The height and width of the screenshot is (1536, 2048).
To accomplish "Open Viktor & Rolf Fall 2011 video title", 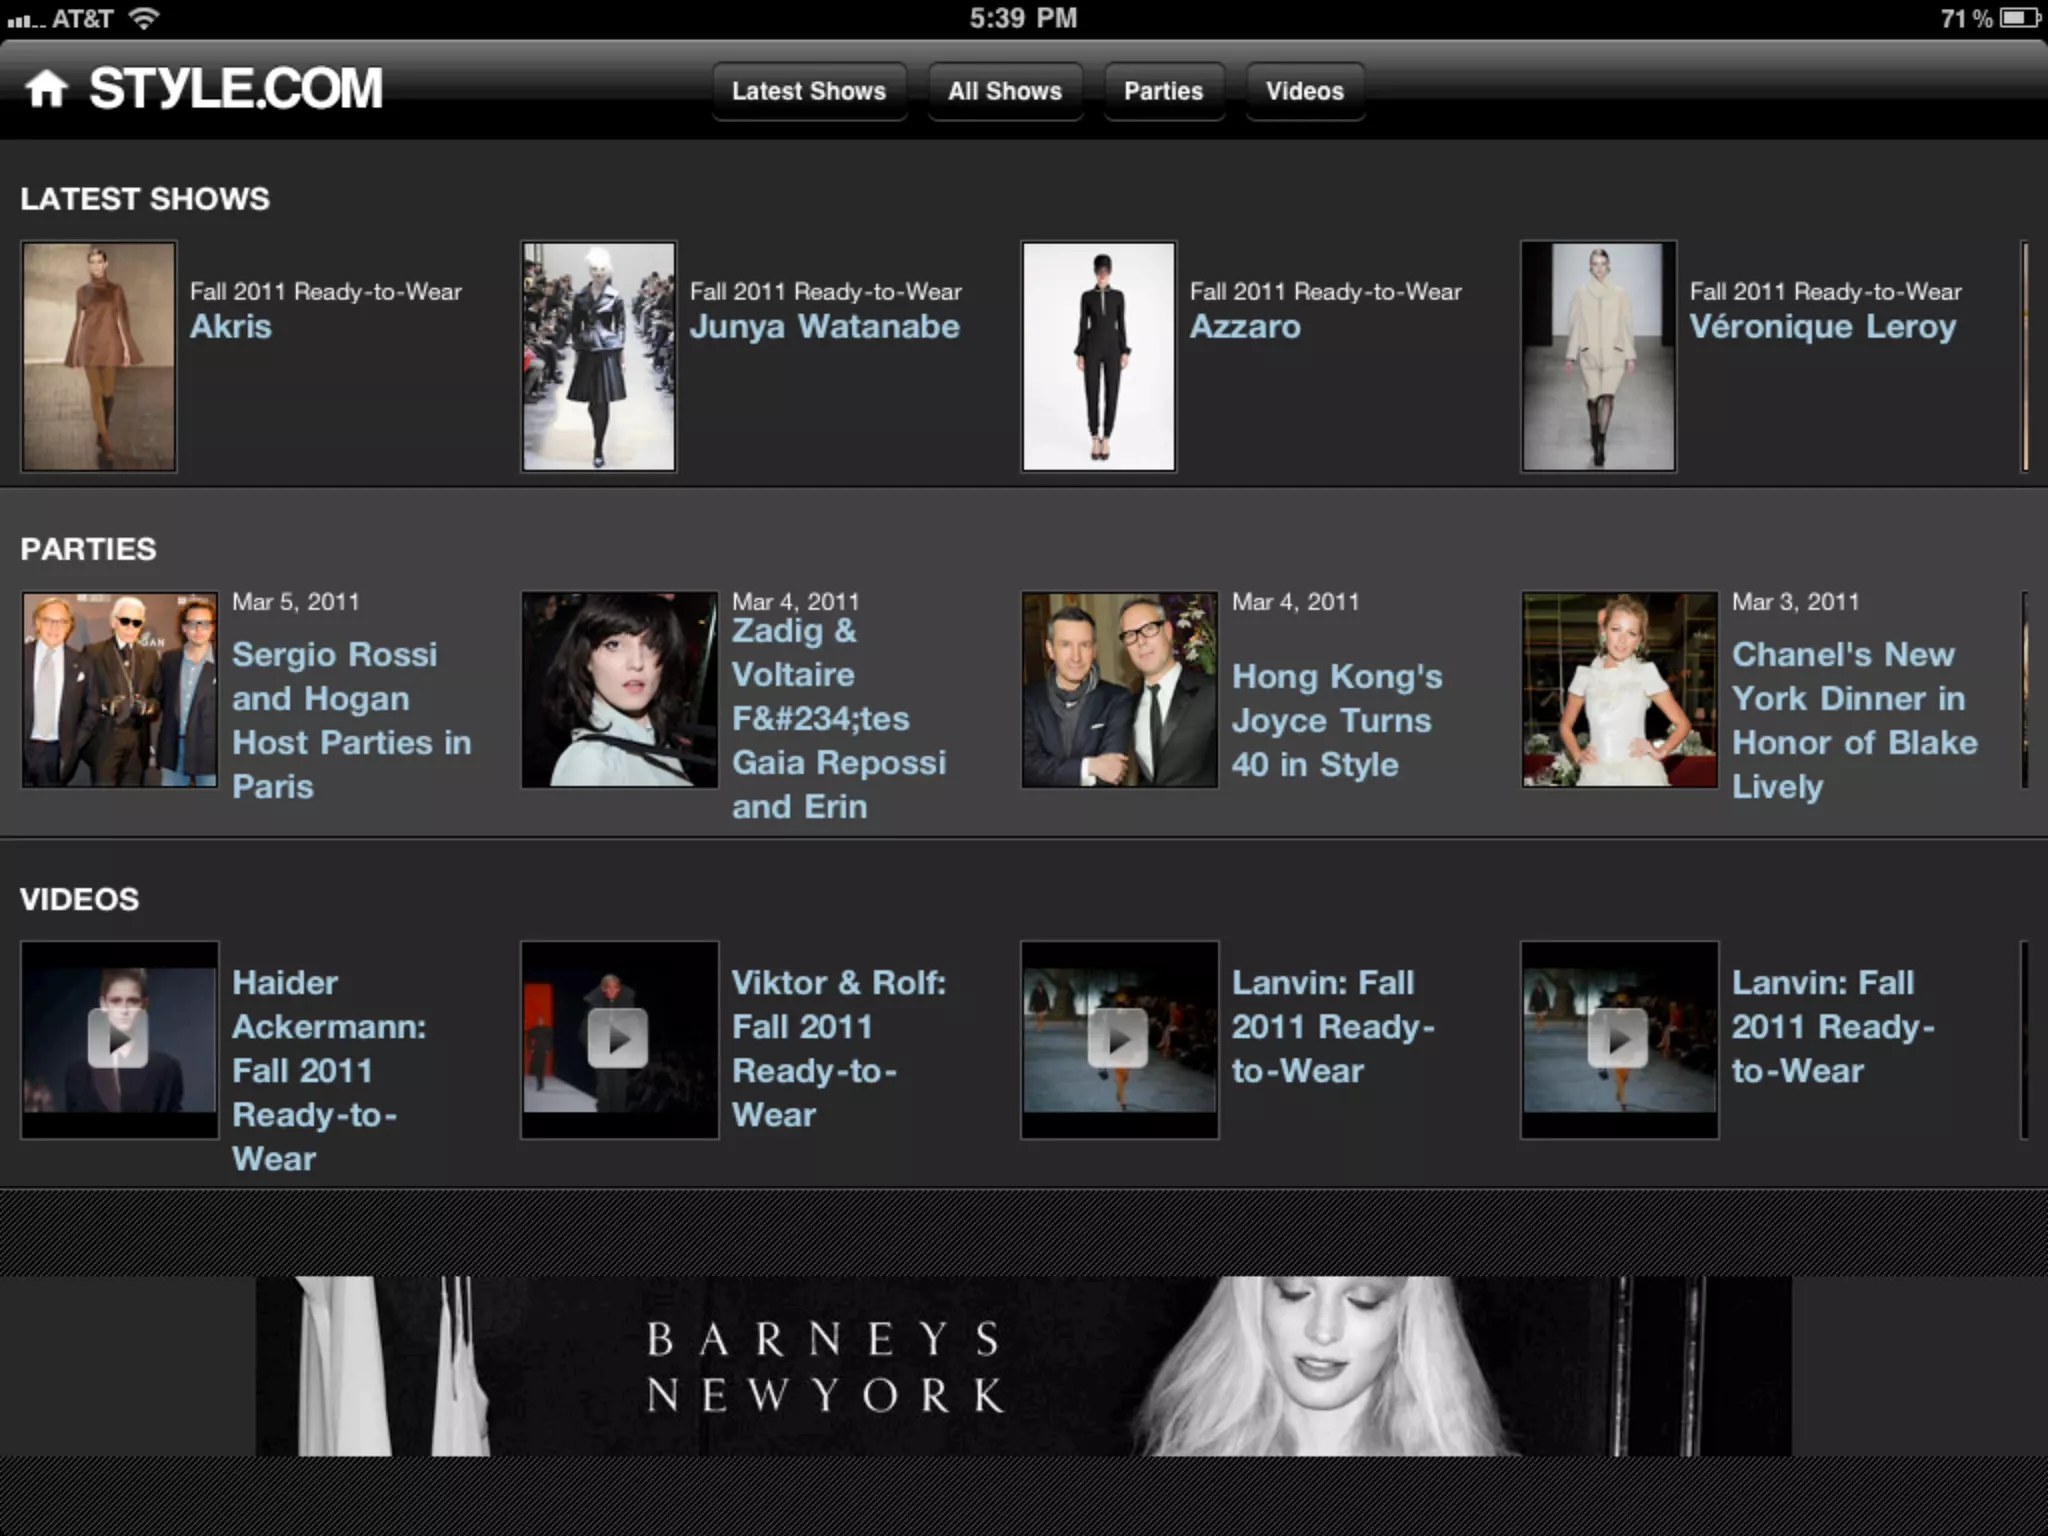I will pyautogui.click(x=839, y=1048).
